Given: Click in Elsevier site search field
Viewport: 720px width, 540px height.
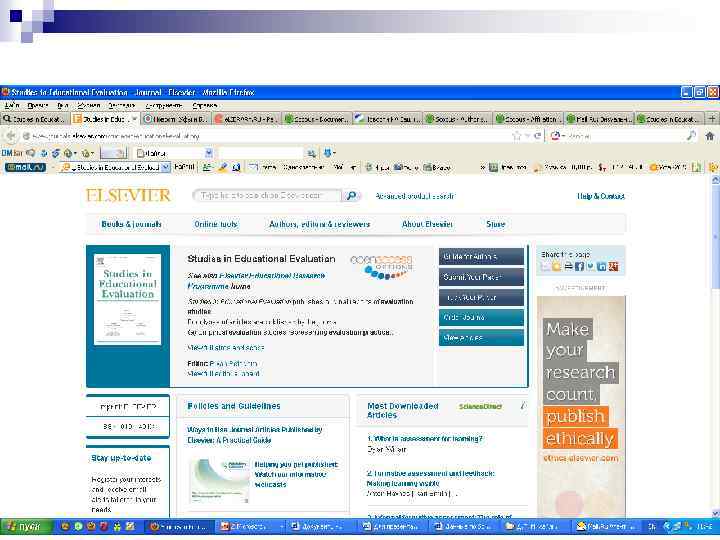Looking at the screenshot, I should [x=267, y=196].
